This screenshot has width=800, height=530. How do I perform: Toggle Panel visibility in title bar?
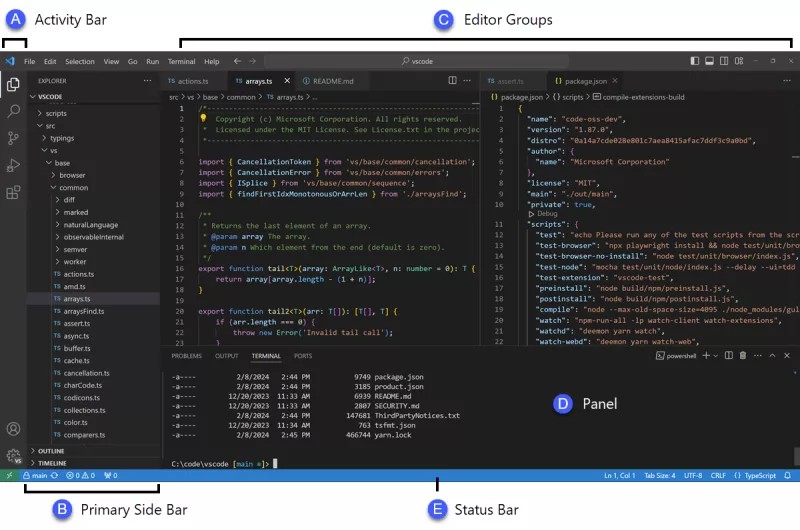pyautogui.click(x=710, y=61)
